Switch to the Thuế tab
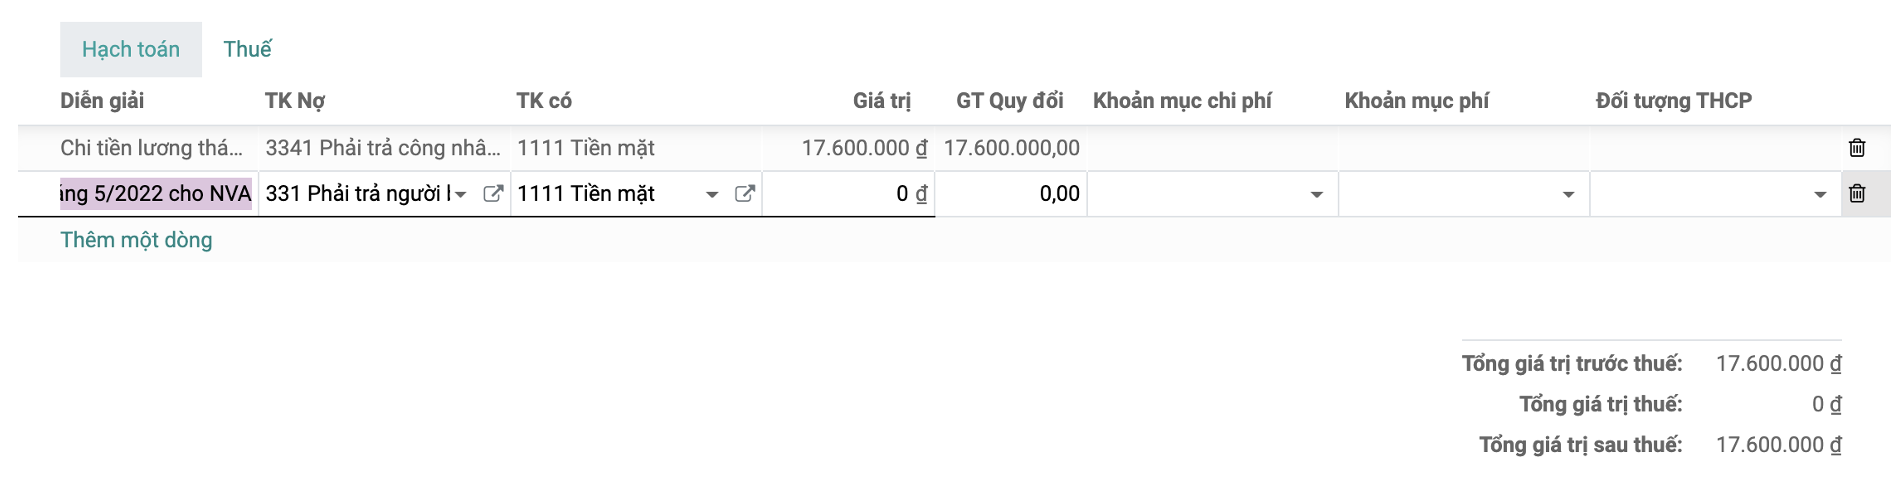 pyautogui.click(x=247, y=49)
